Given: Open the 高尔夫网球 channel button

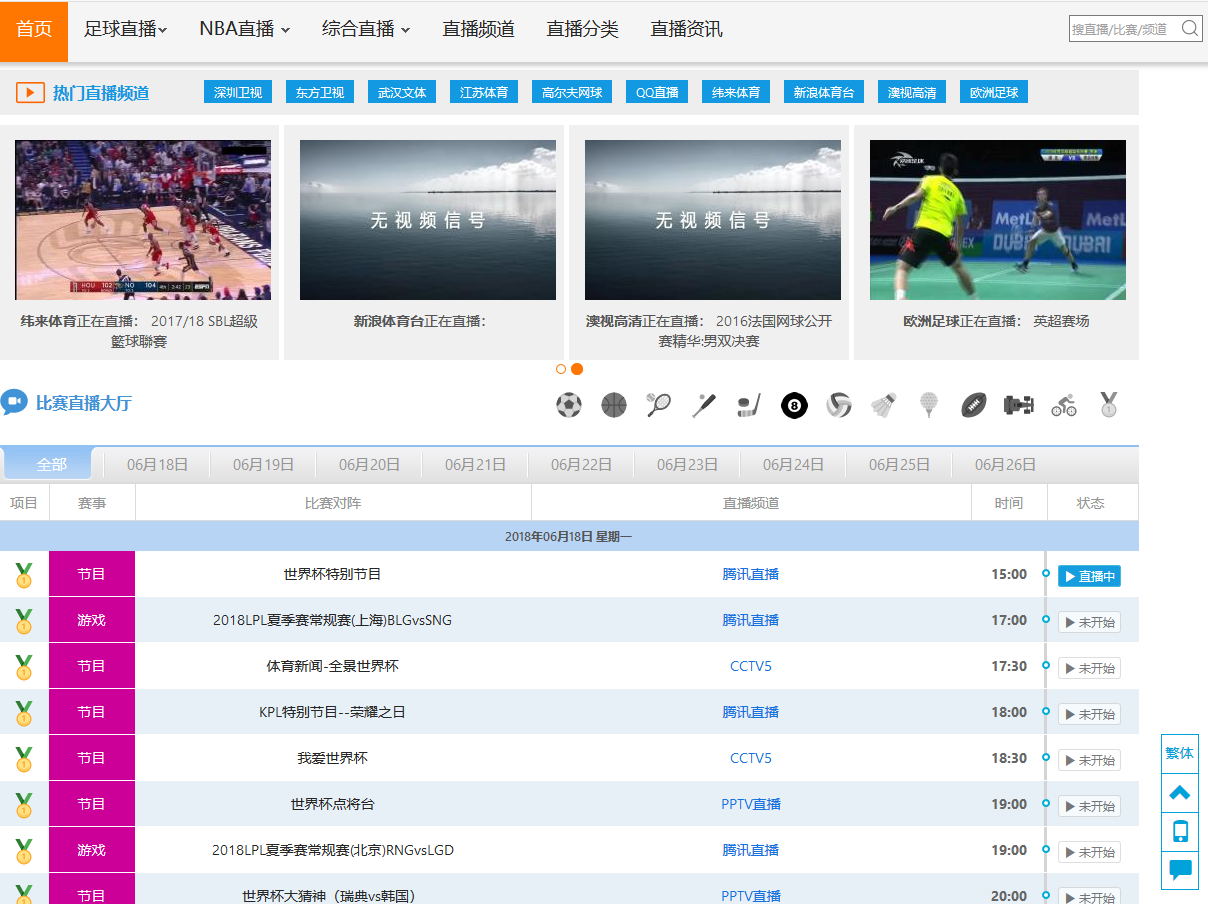Looking at the screenshot, I should (x=572, y=92).
